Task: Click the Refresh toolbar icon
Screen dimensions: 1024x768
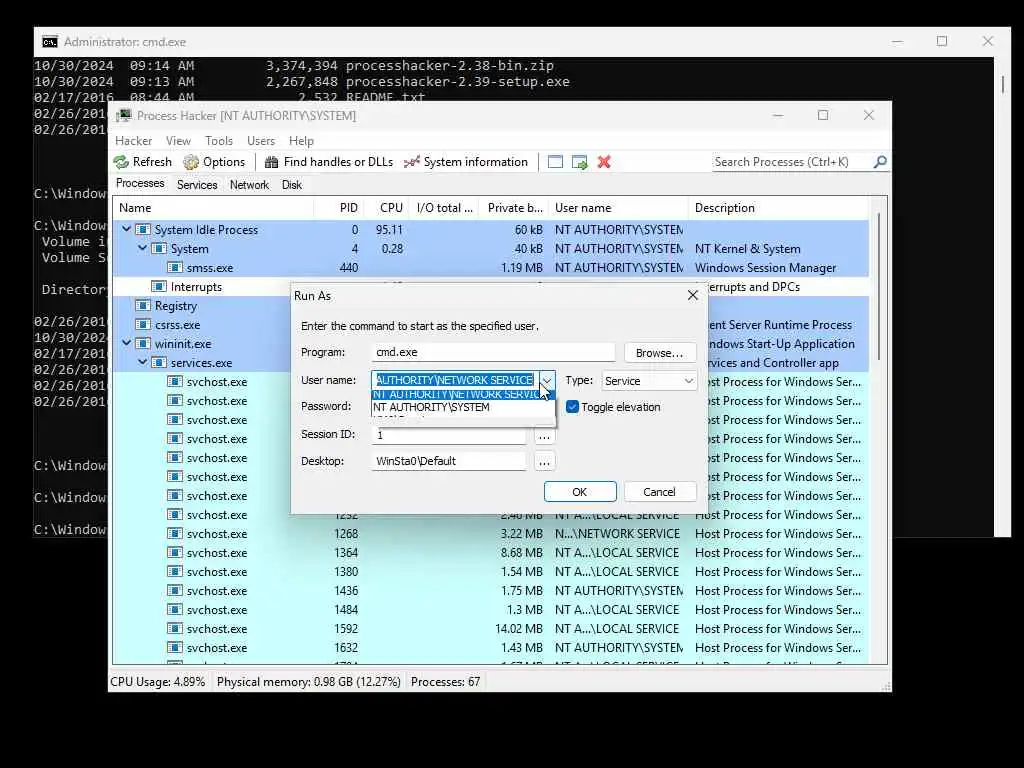Action: [x=121, y=162]
